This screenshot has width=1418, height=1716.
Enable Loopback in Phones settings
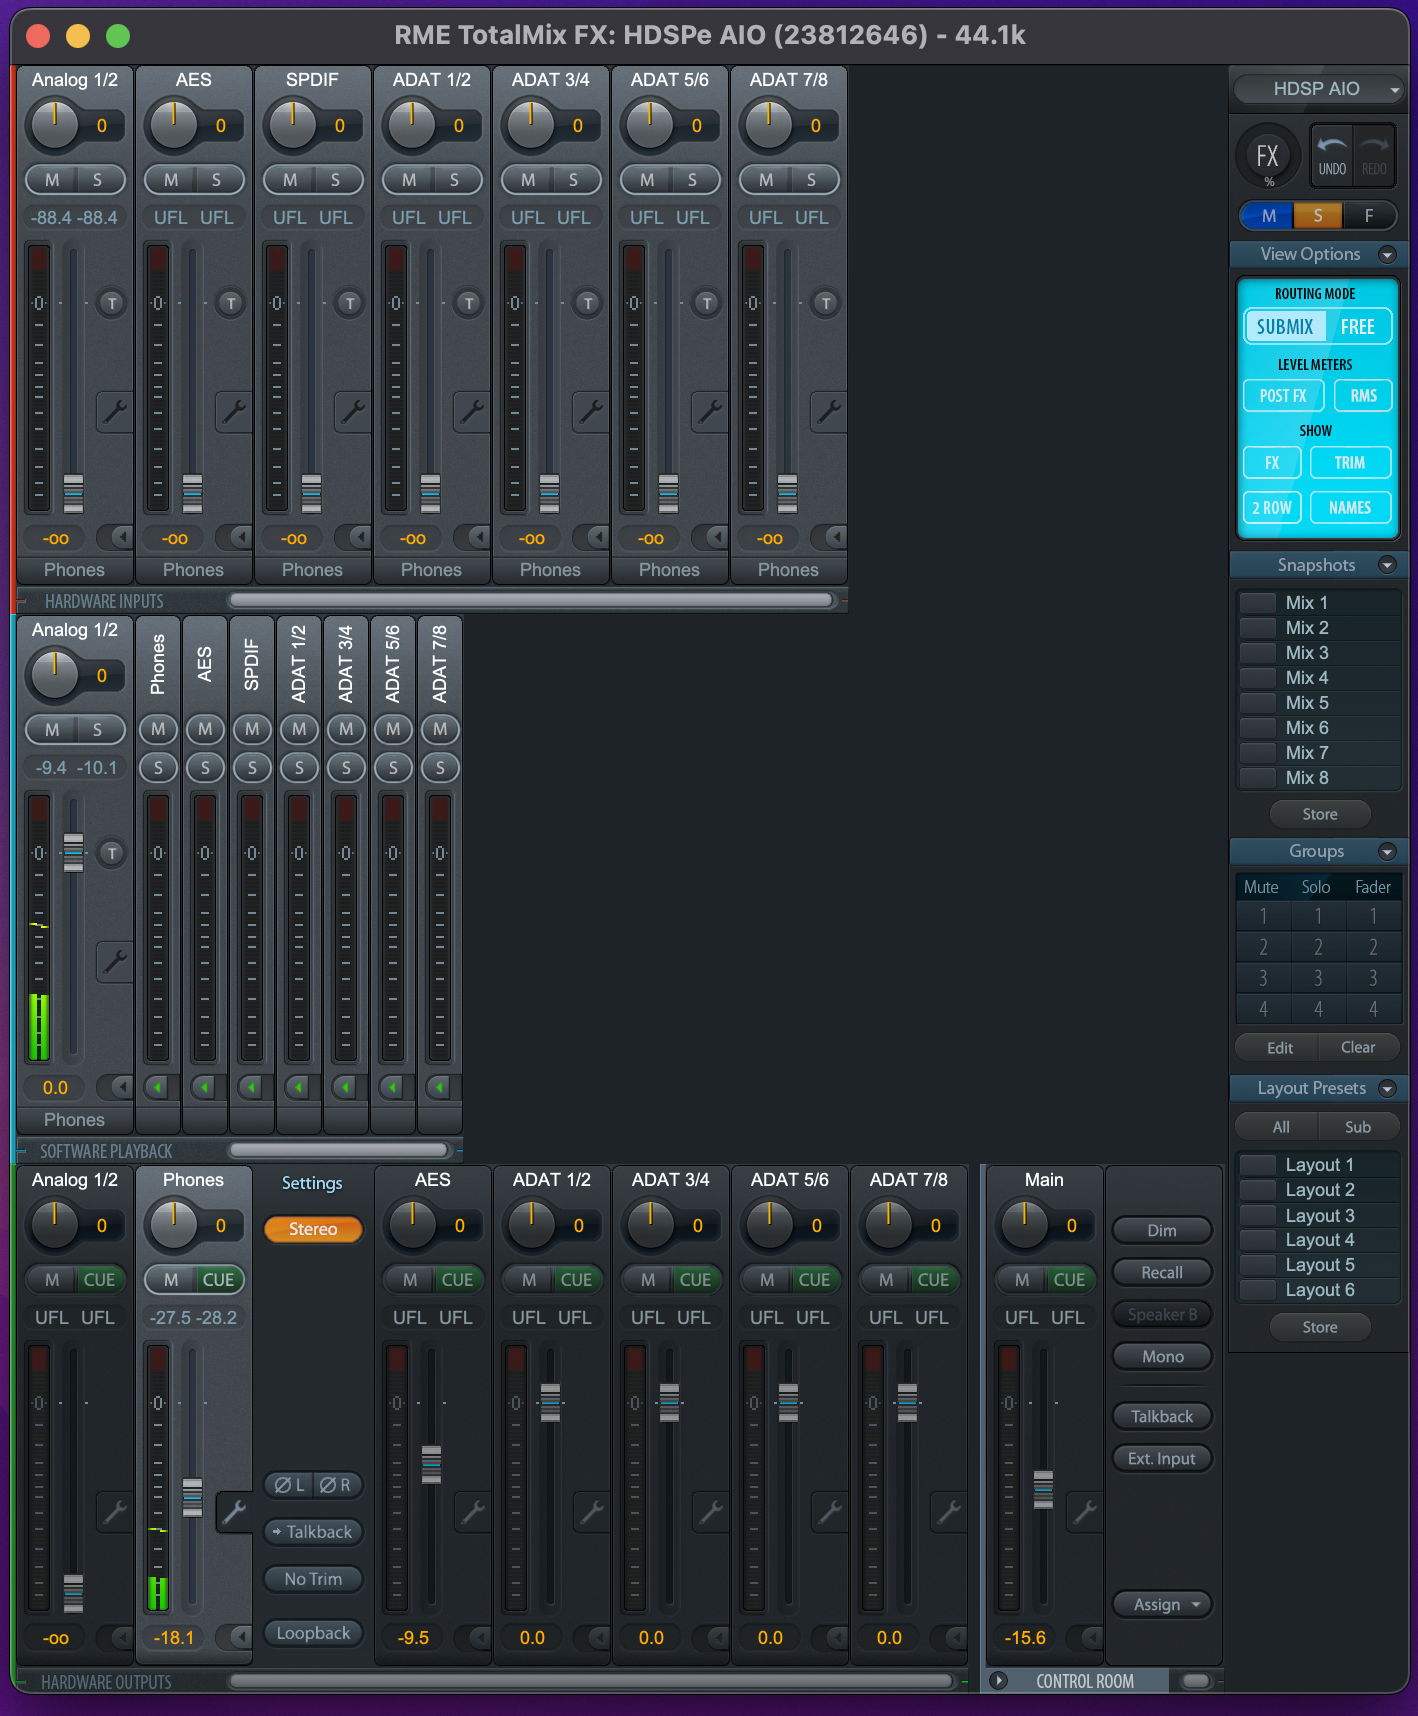313,1633
